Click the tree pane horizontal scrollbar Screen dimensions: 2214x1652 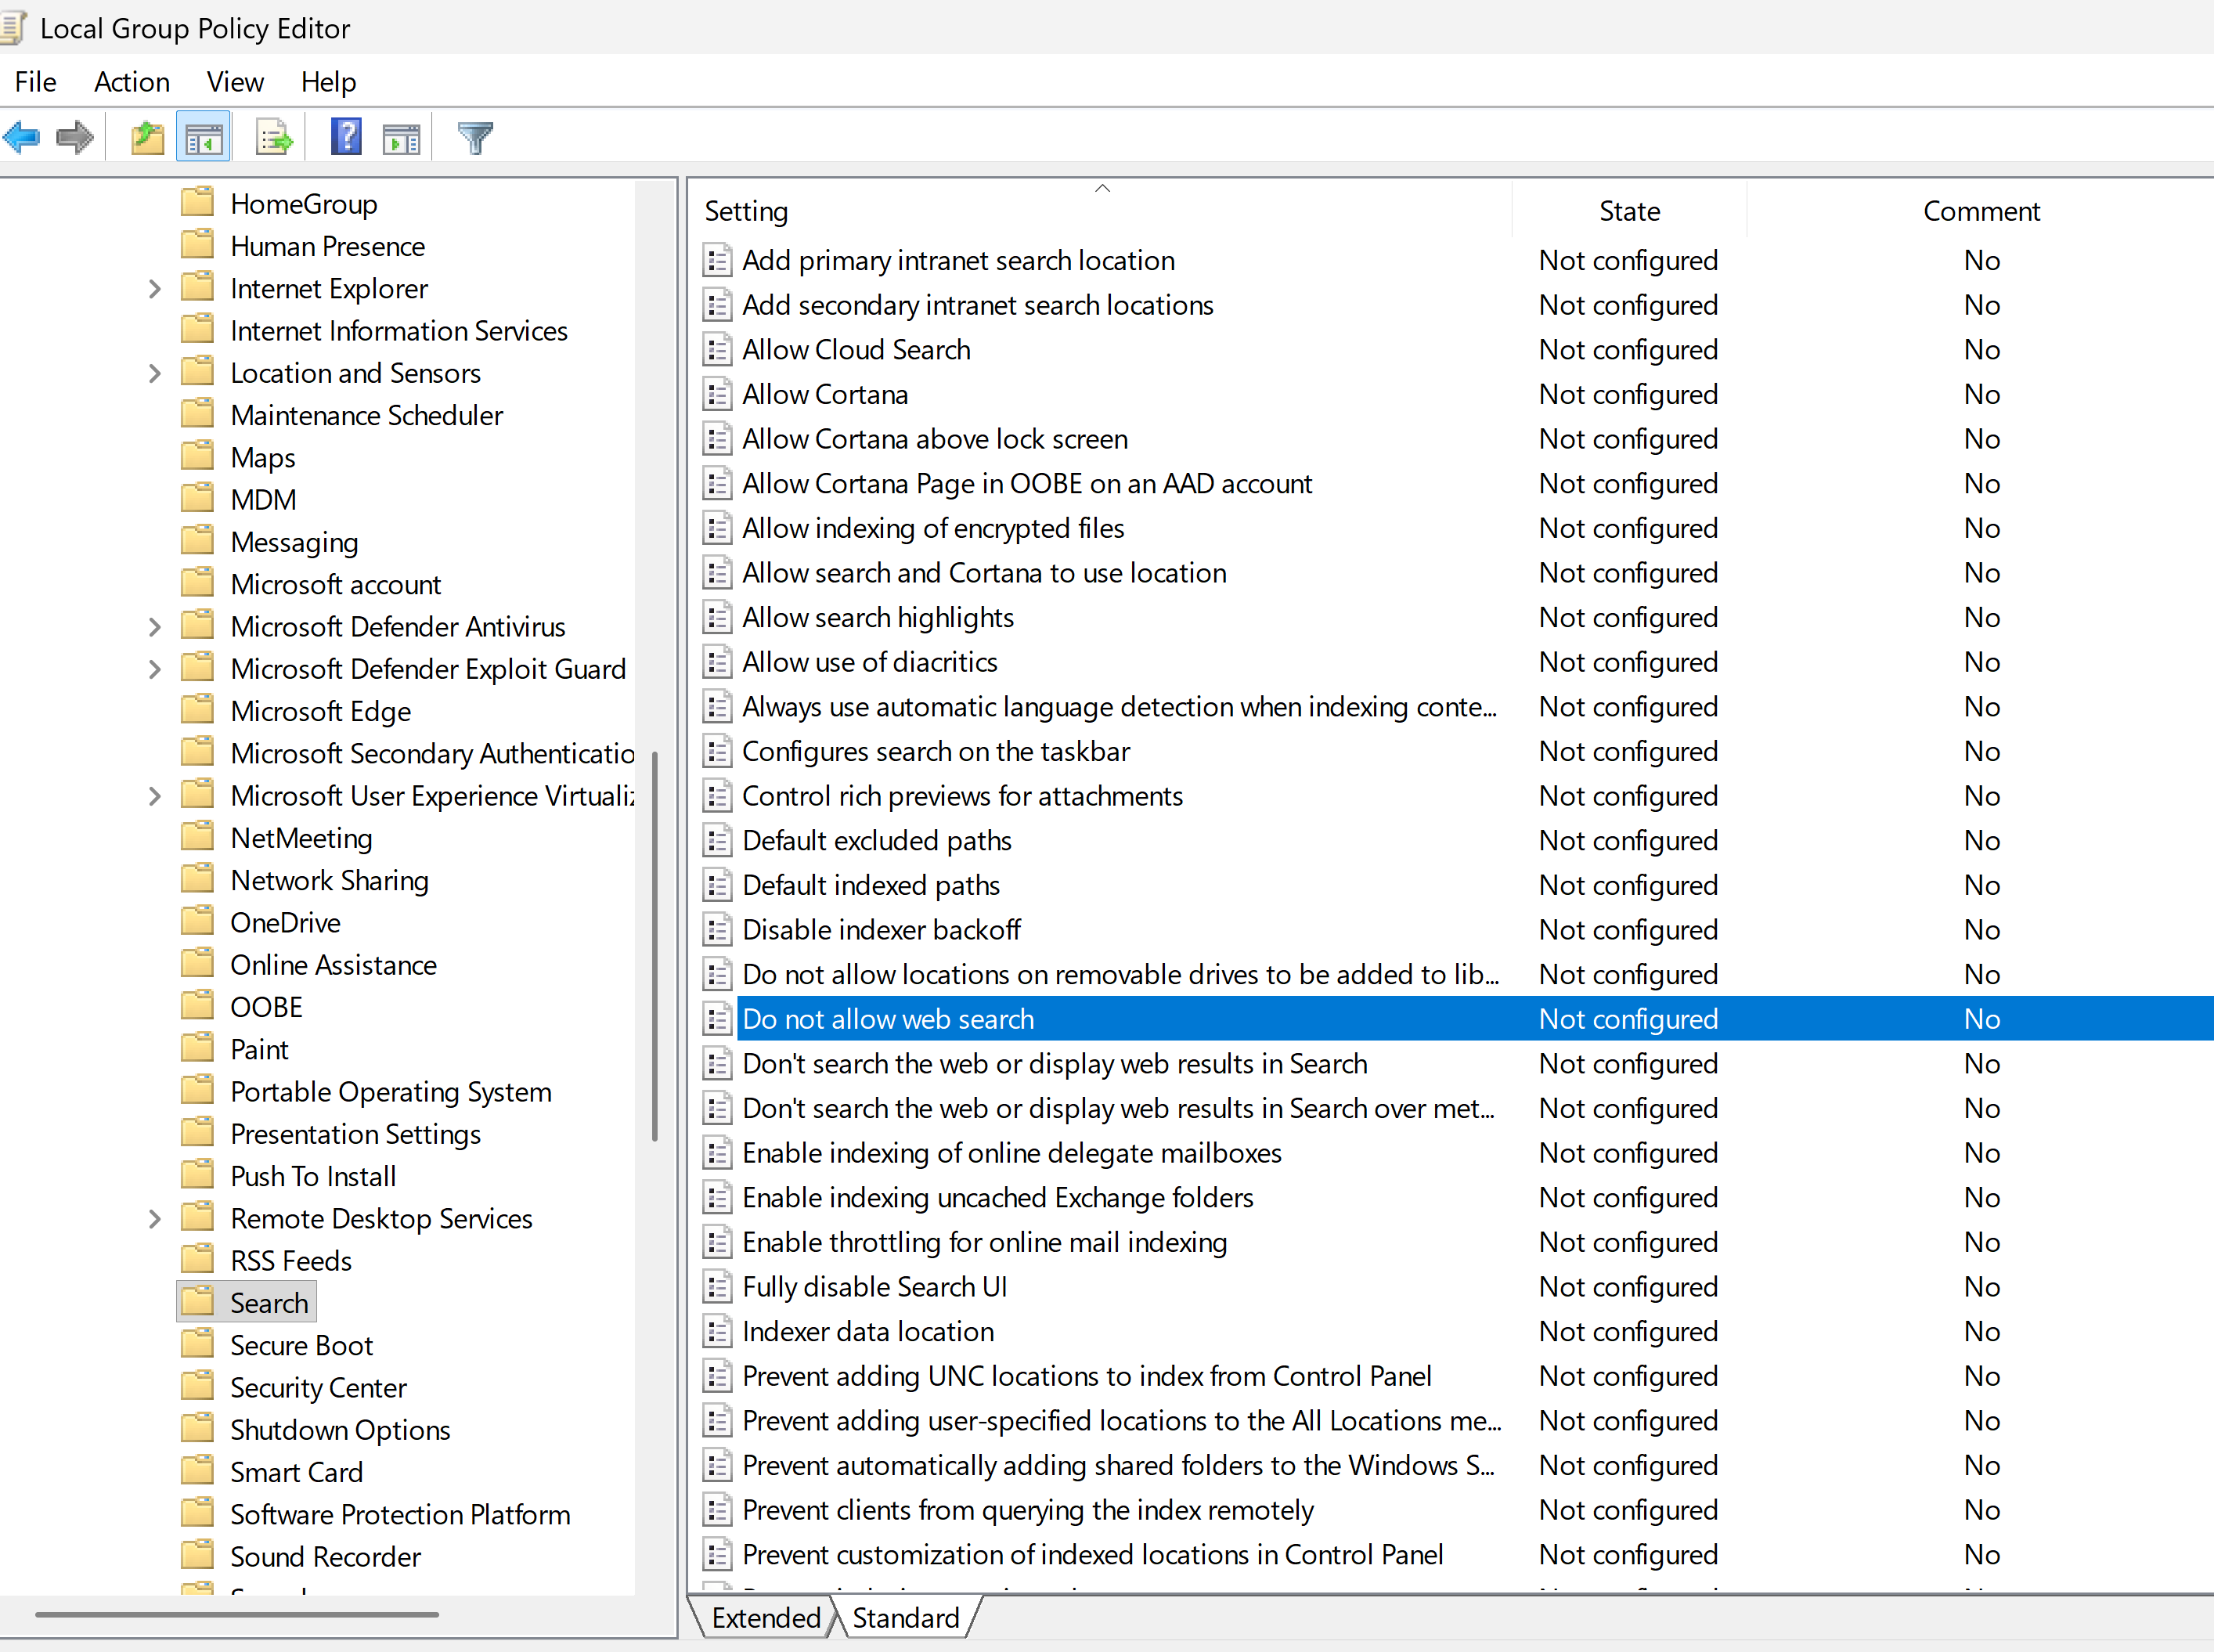237,1613
